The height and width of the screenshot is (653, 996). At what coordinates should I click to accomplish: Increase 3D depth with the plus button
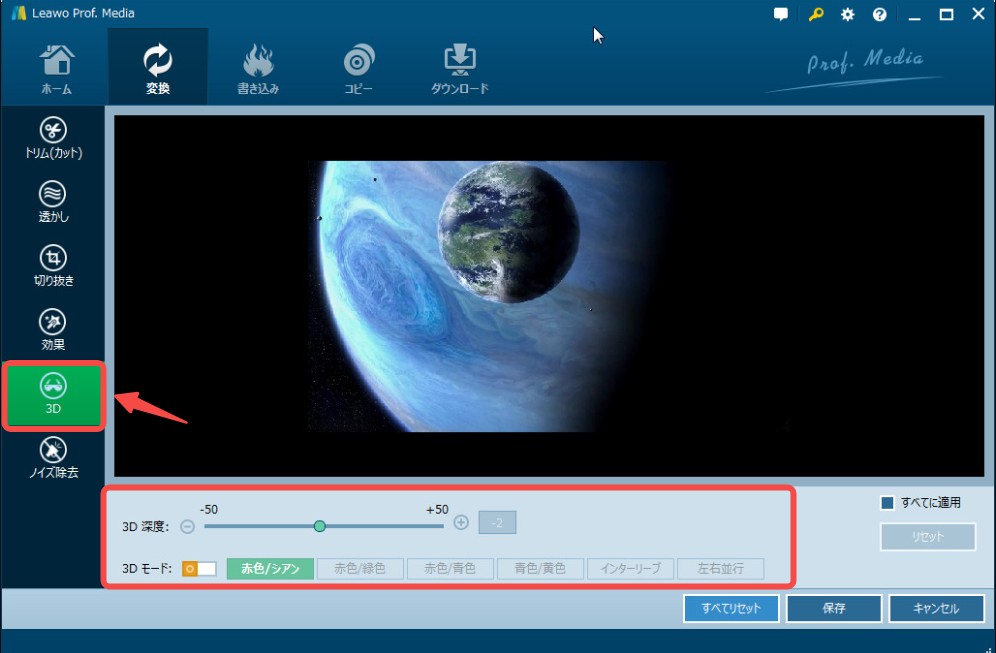click(x=461, y=523)
